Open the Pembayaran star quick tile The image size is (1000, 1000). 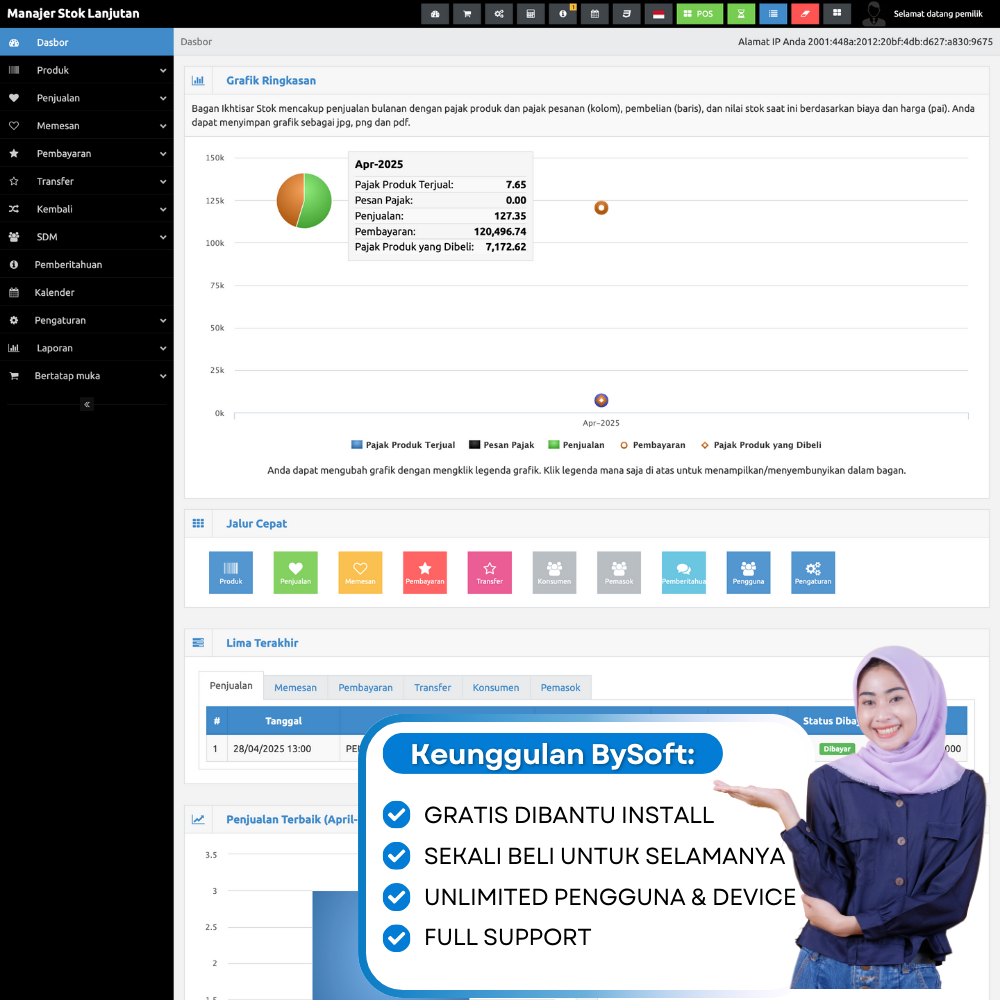click(x=425, y=573)
